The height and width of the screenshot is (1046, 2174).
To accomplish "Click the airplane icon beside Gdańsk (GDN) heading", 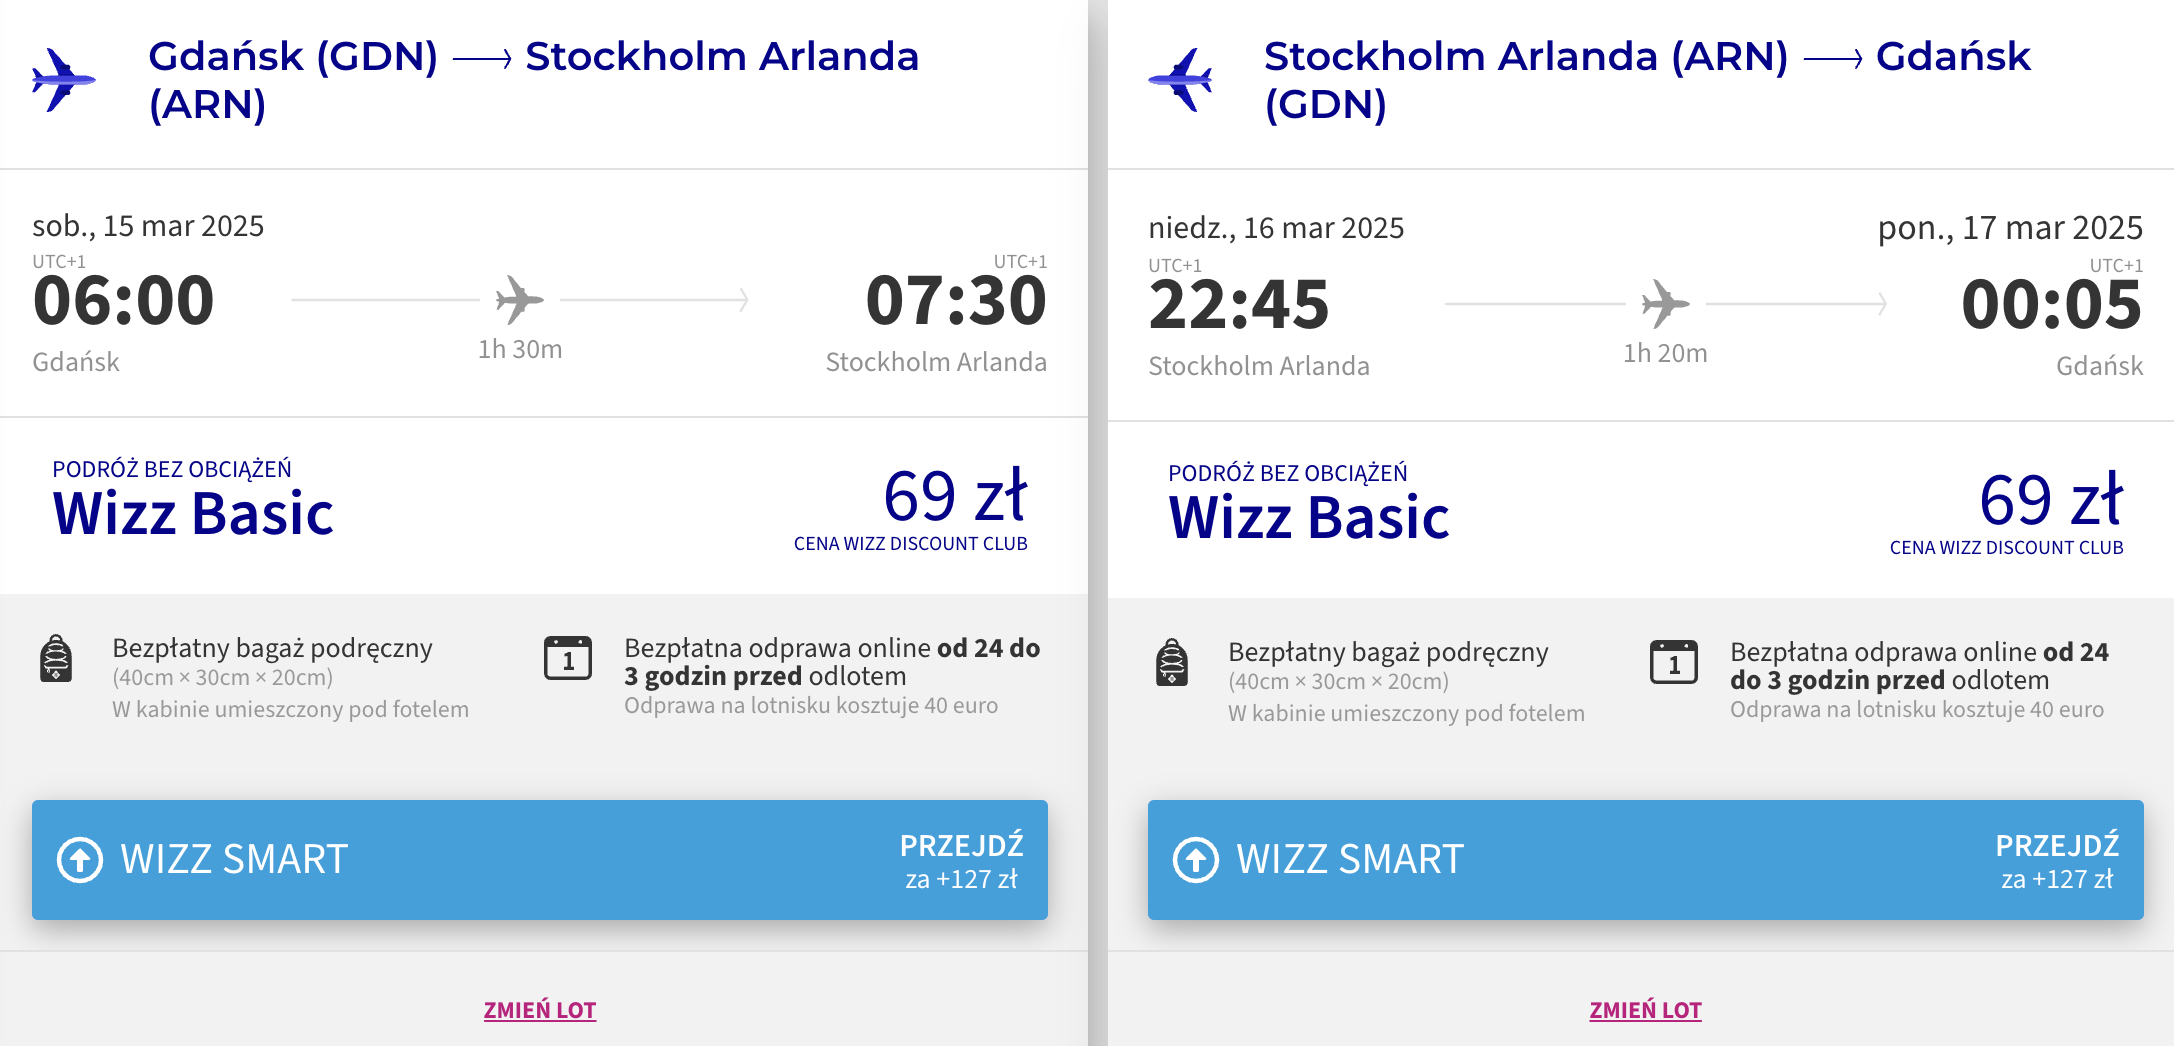I will click(x=64, y=79).
